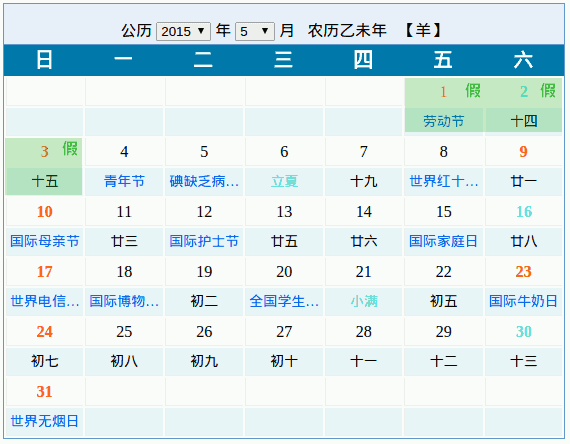This screenshot has width=570, height=444.
Task: Open the year dropdown showing 2015
Action: coord(183,31)
